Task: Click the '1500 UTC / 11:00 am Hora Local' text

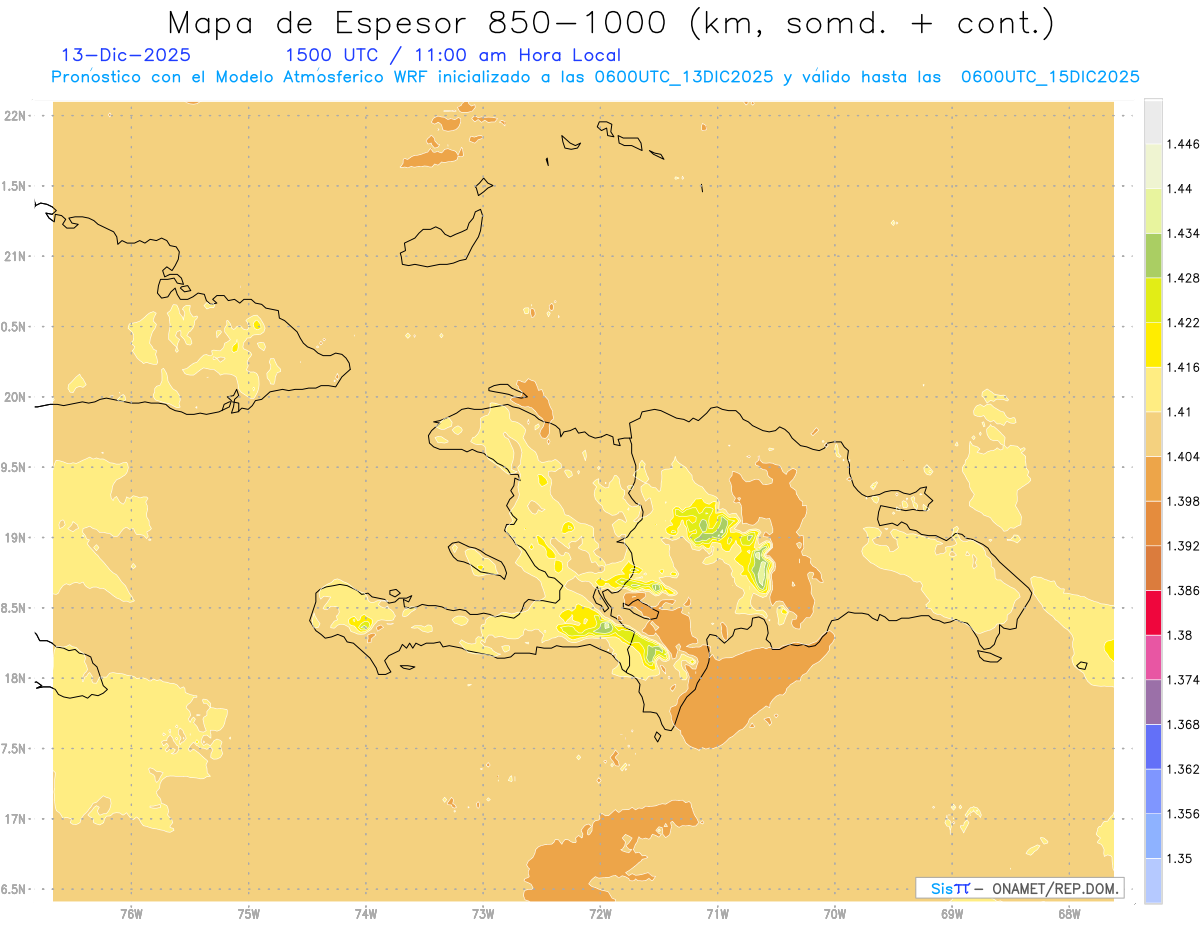Action: pyautogui.click(x=453, y=56)
